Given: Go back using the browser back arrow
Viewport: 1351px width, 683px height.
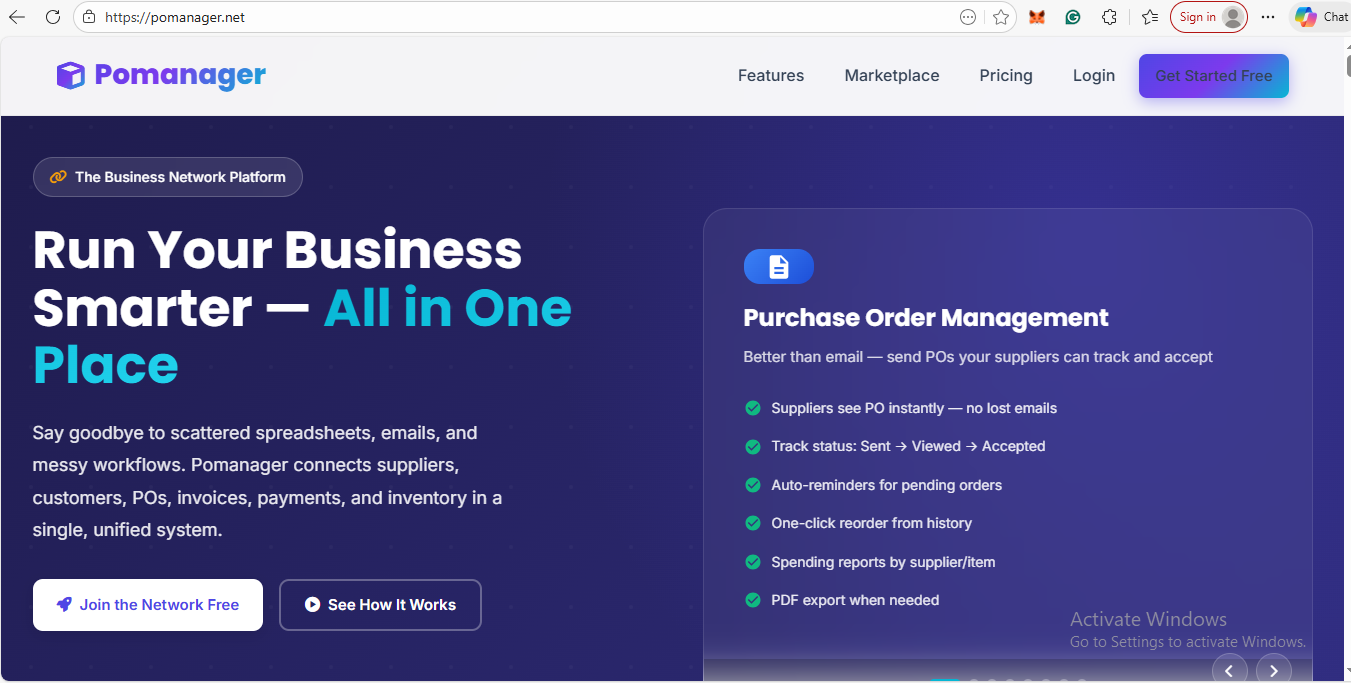Looking at the screenshot, I should pos(17,17).
